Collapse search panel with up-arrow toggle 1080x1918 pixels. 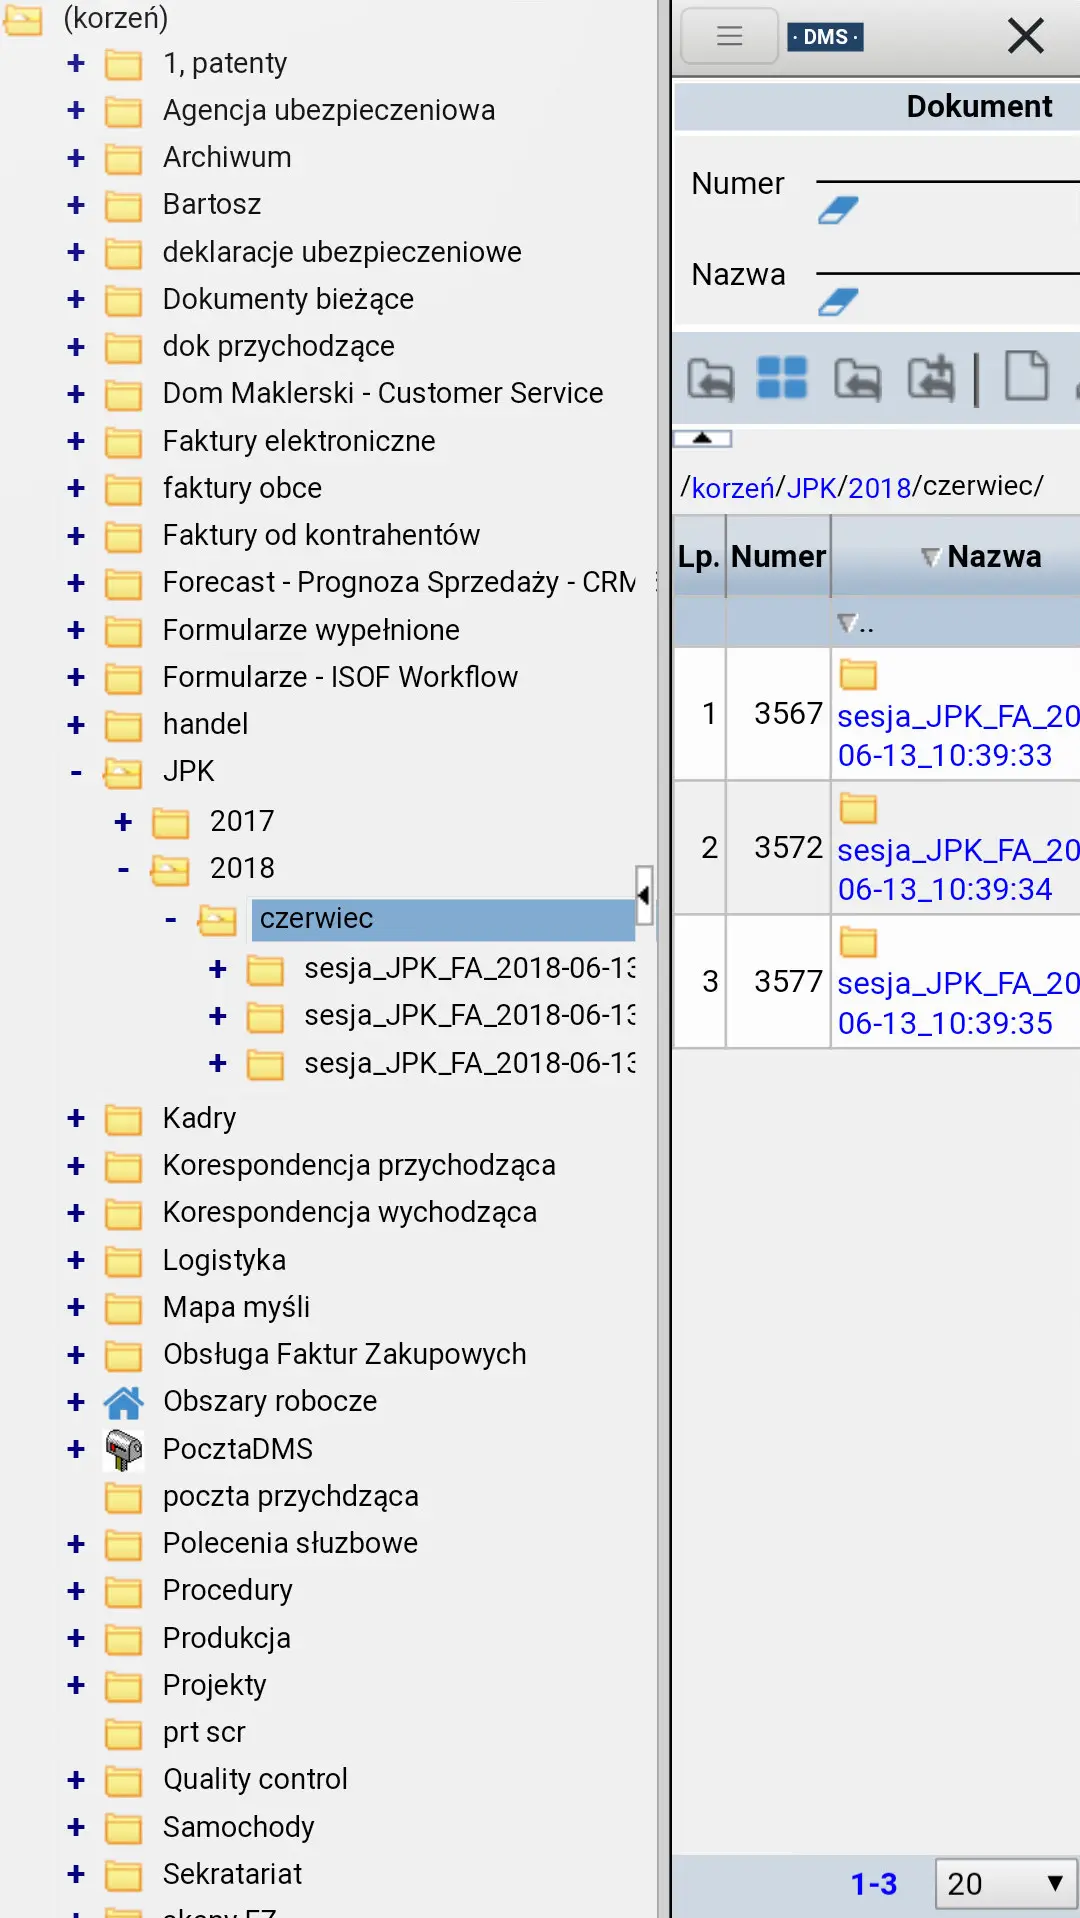(x=703, y=439)
